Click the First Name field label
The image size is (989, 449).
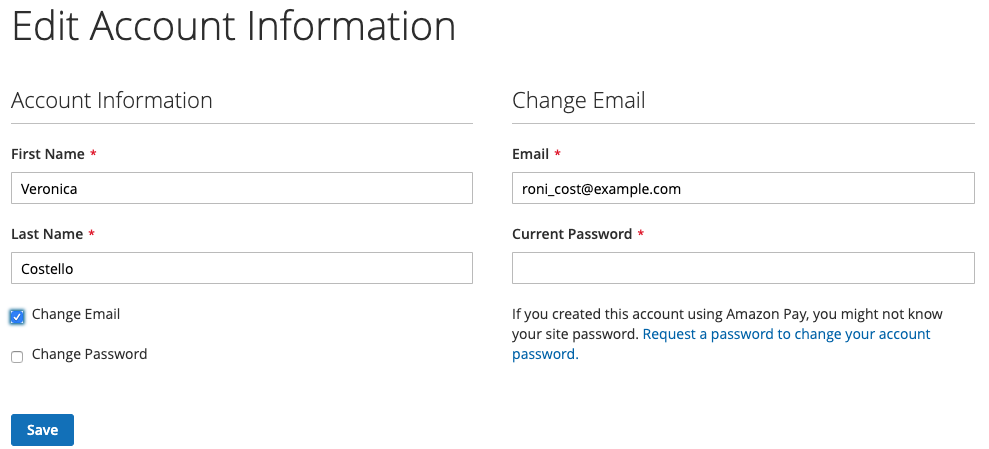click(47, 154)
